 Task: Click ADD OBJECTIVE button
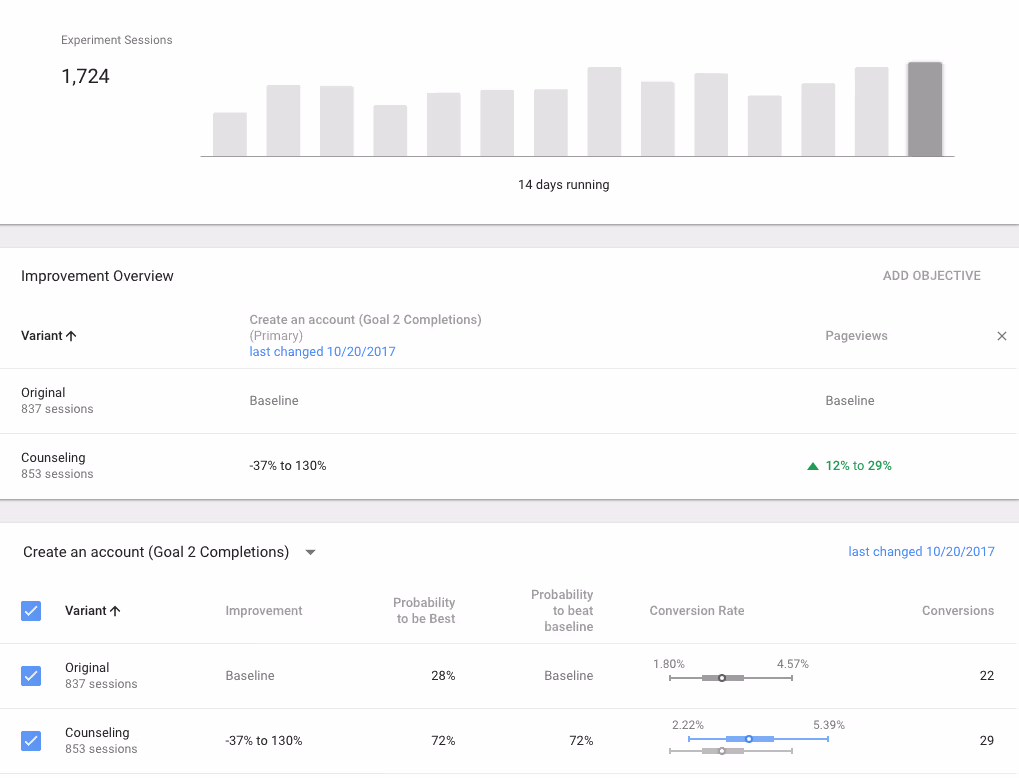tap(931, 276)
